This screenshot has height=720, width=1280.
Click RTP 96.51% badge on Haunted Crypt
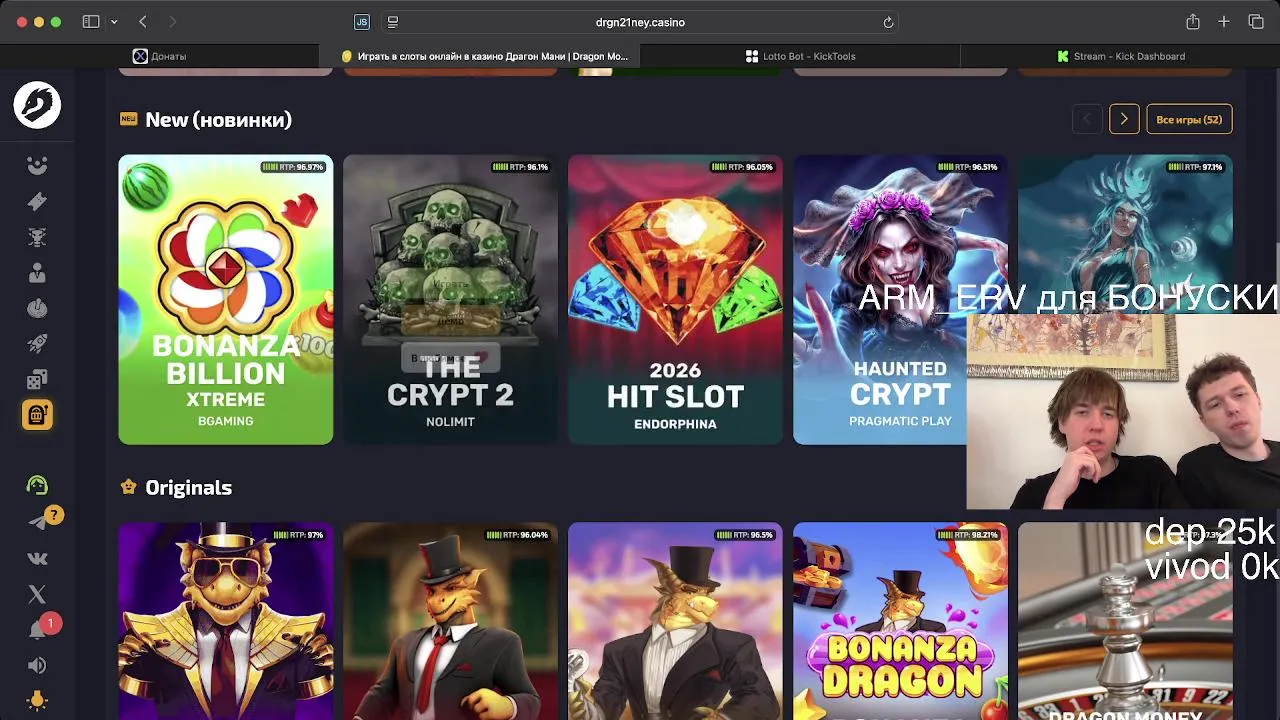[x=968, y=167]
